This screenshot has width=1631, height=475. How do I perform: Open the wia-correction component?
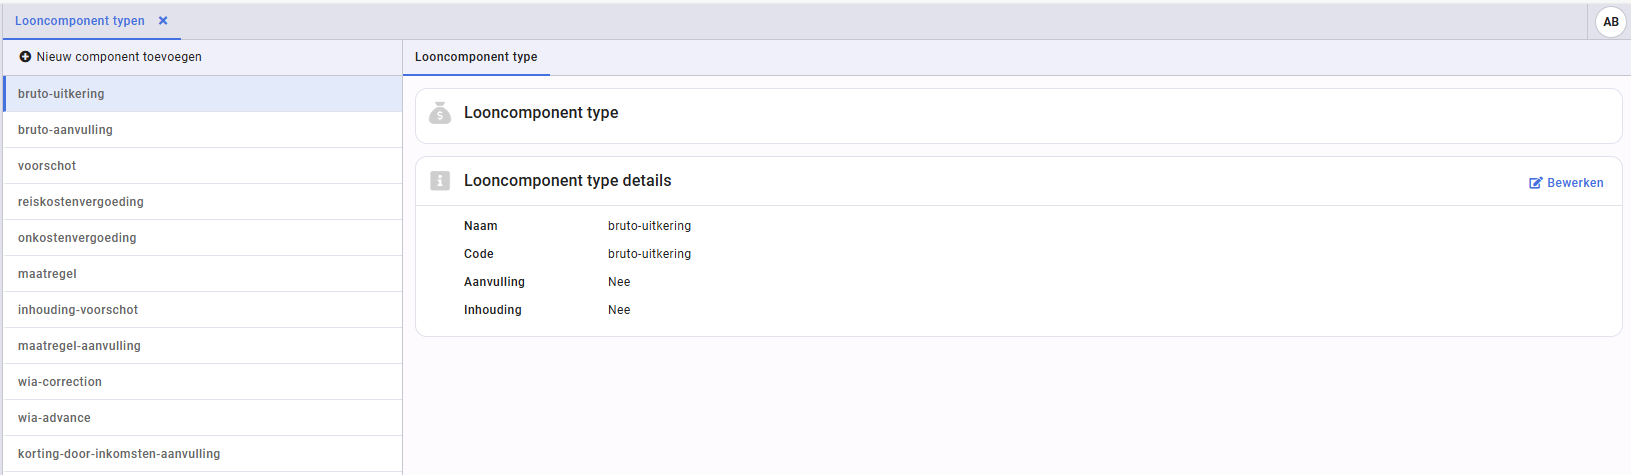[x=60, y=382]
